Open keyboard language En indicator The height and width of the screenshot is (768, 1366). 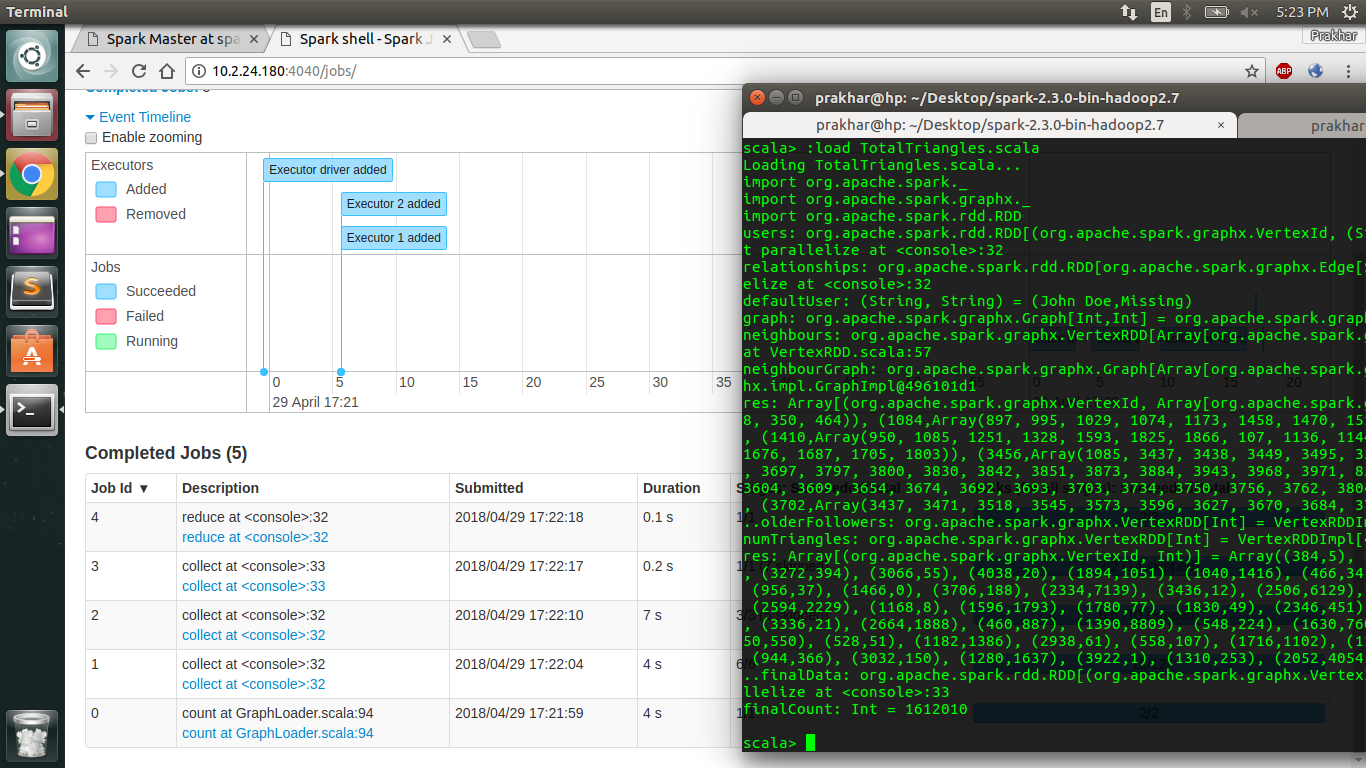[x=1161, y=12]
